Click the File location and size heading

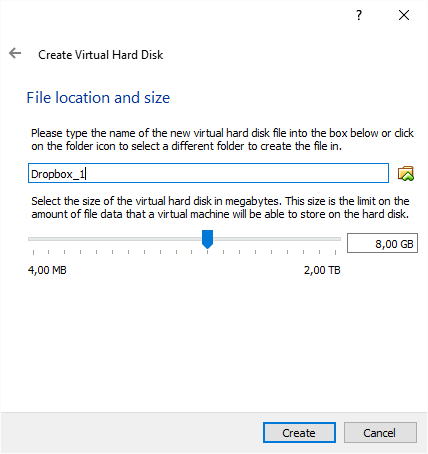click(x=98, y=98)
